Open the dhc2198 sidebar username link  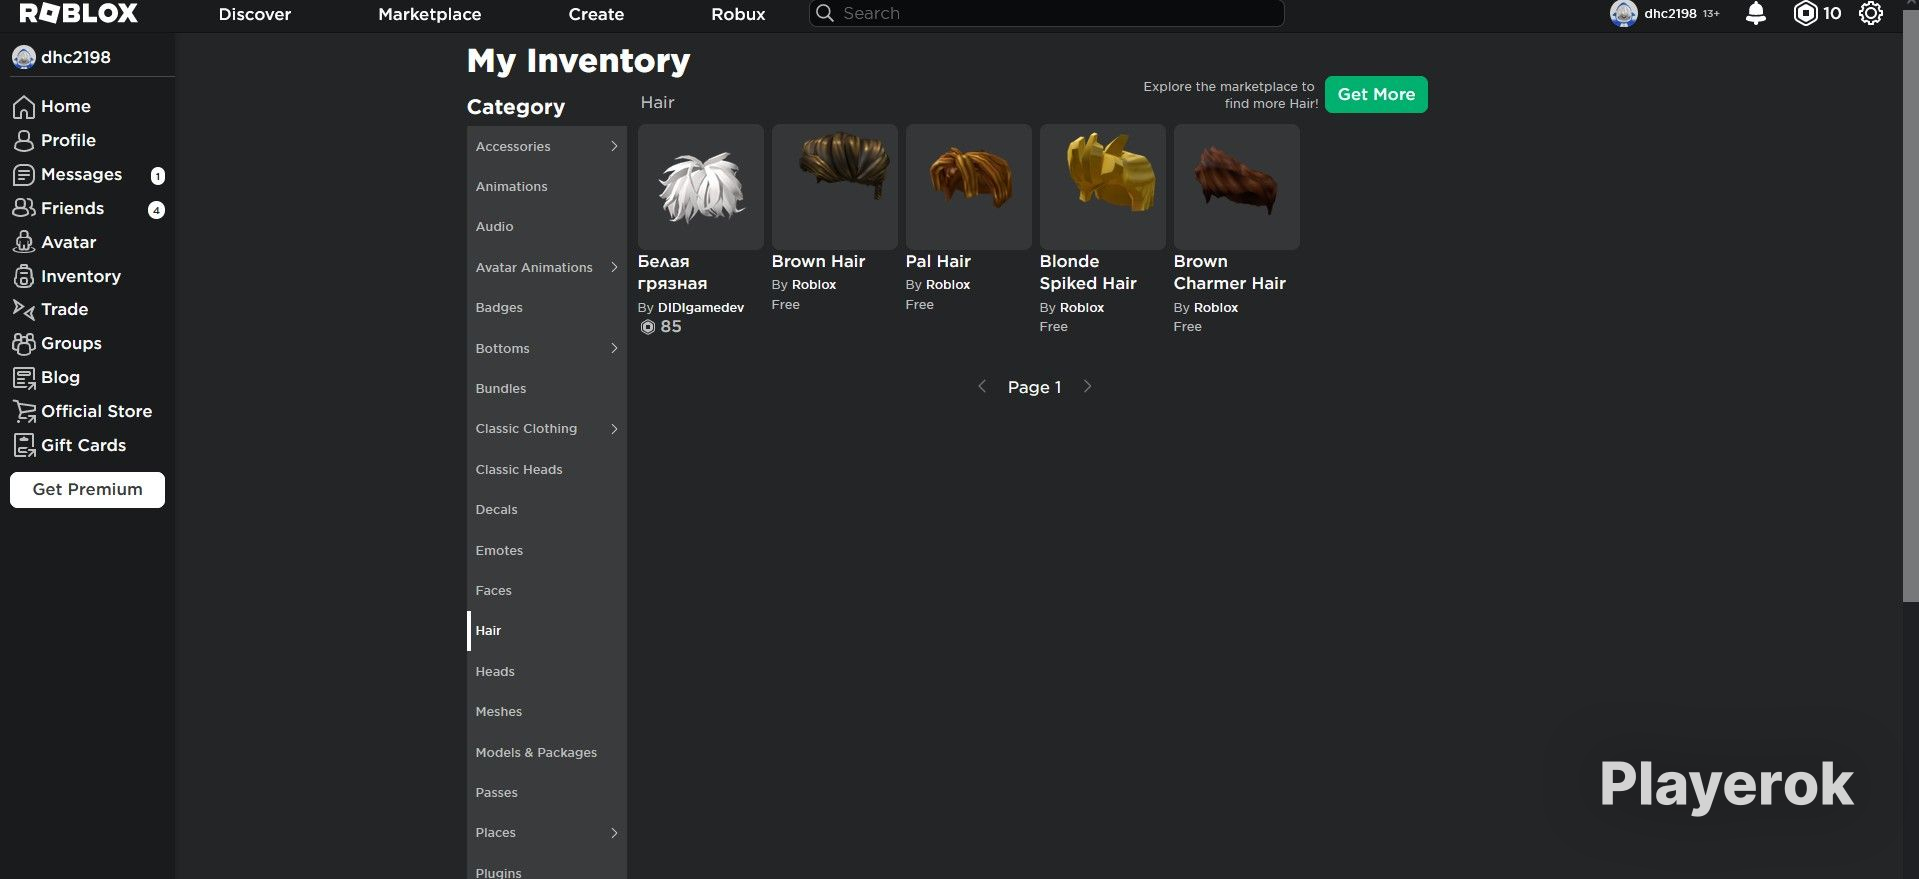point(76,57)
